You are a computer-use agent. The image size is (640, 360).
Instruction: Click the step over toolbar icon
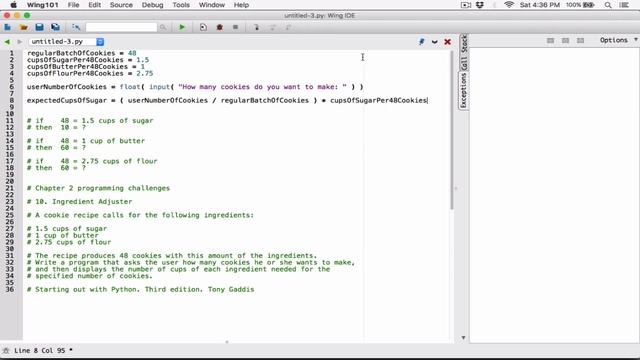point(272,27)
